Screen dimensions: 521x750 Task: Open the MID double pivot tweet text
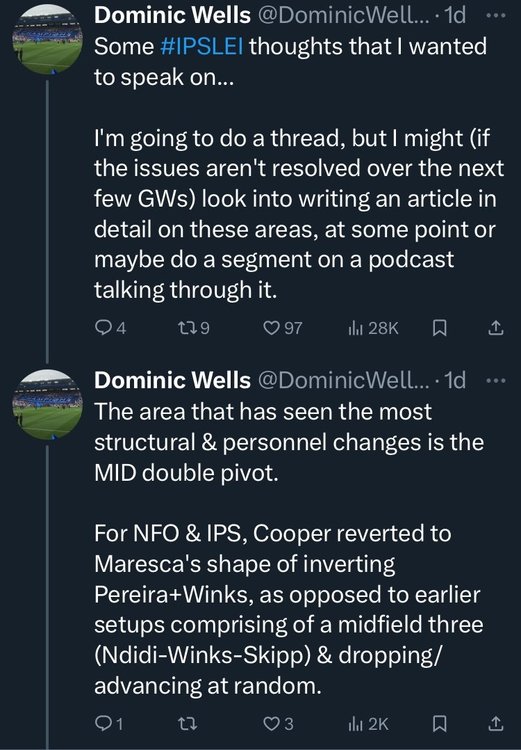click(289, 549)
